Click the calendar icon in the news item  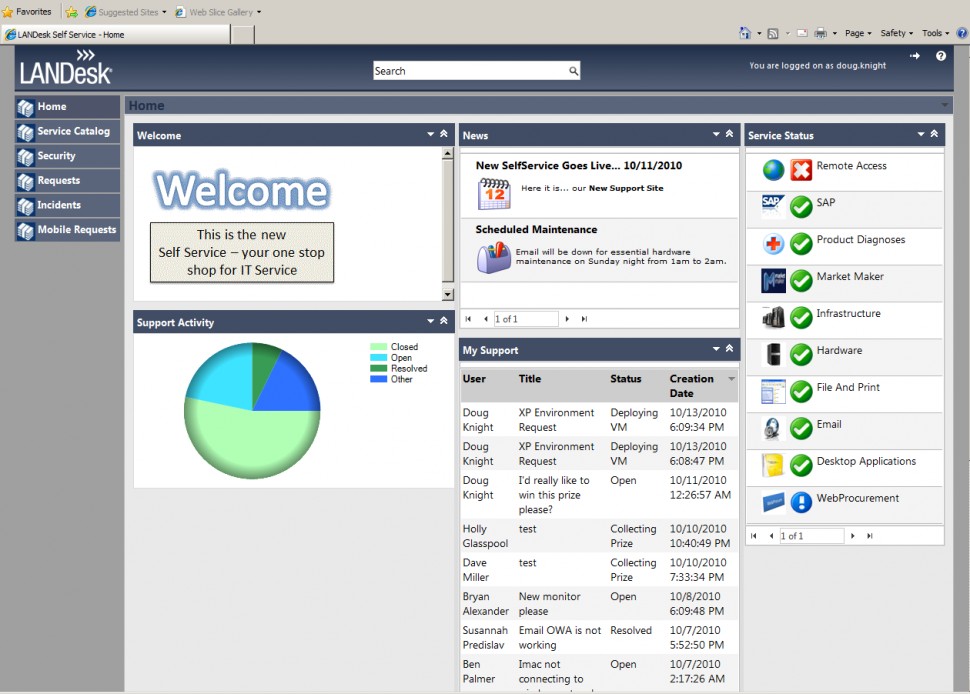494,194
